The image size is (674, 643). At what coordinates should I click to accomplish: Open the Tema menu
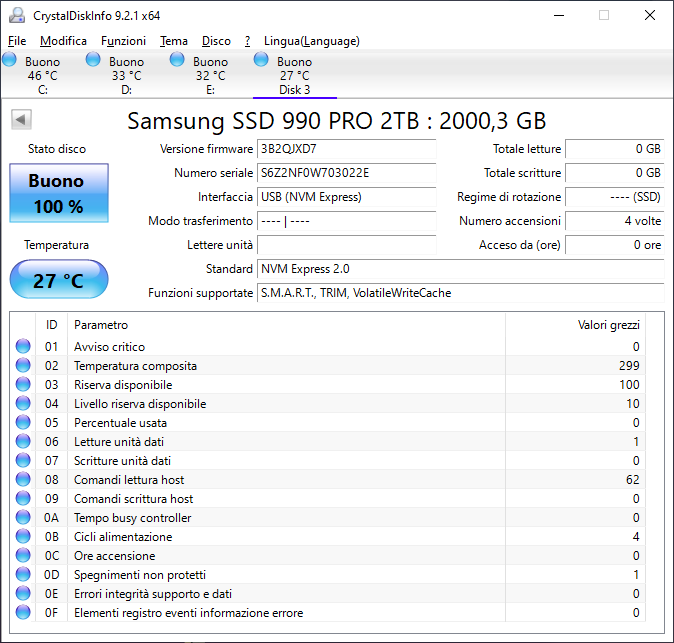pyautogui.click(x=174, y=41)
